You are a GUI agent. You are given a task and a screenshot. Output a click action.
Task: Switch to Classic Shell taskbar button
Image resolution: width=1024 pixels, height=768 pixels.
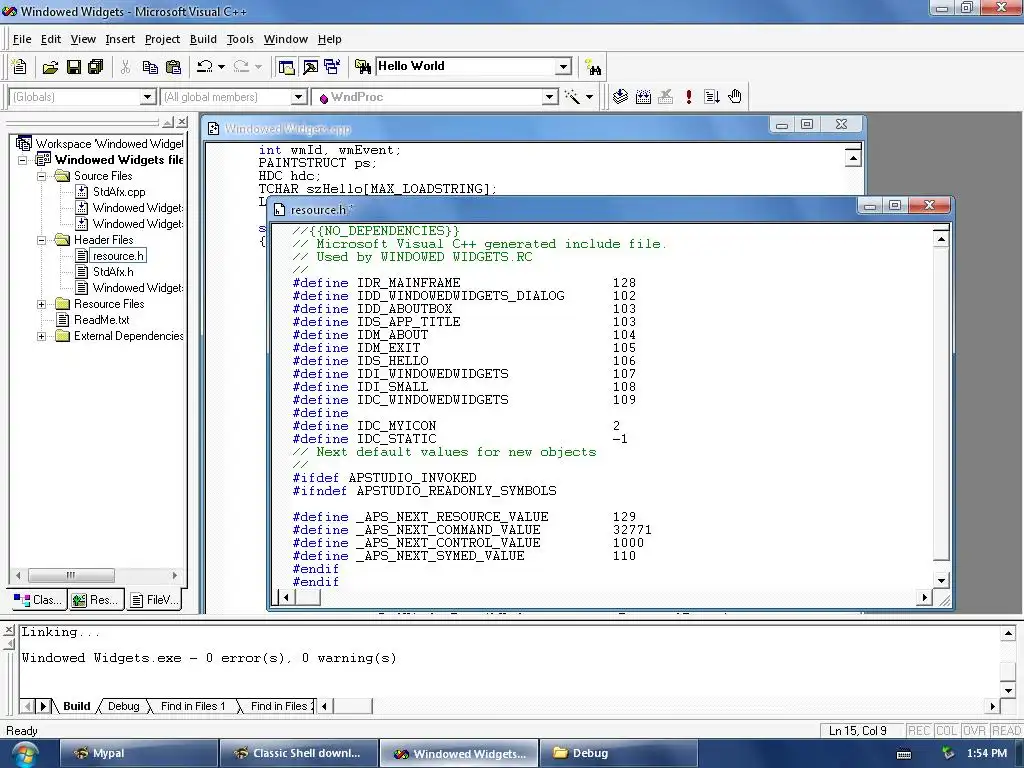pos(299,753)
